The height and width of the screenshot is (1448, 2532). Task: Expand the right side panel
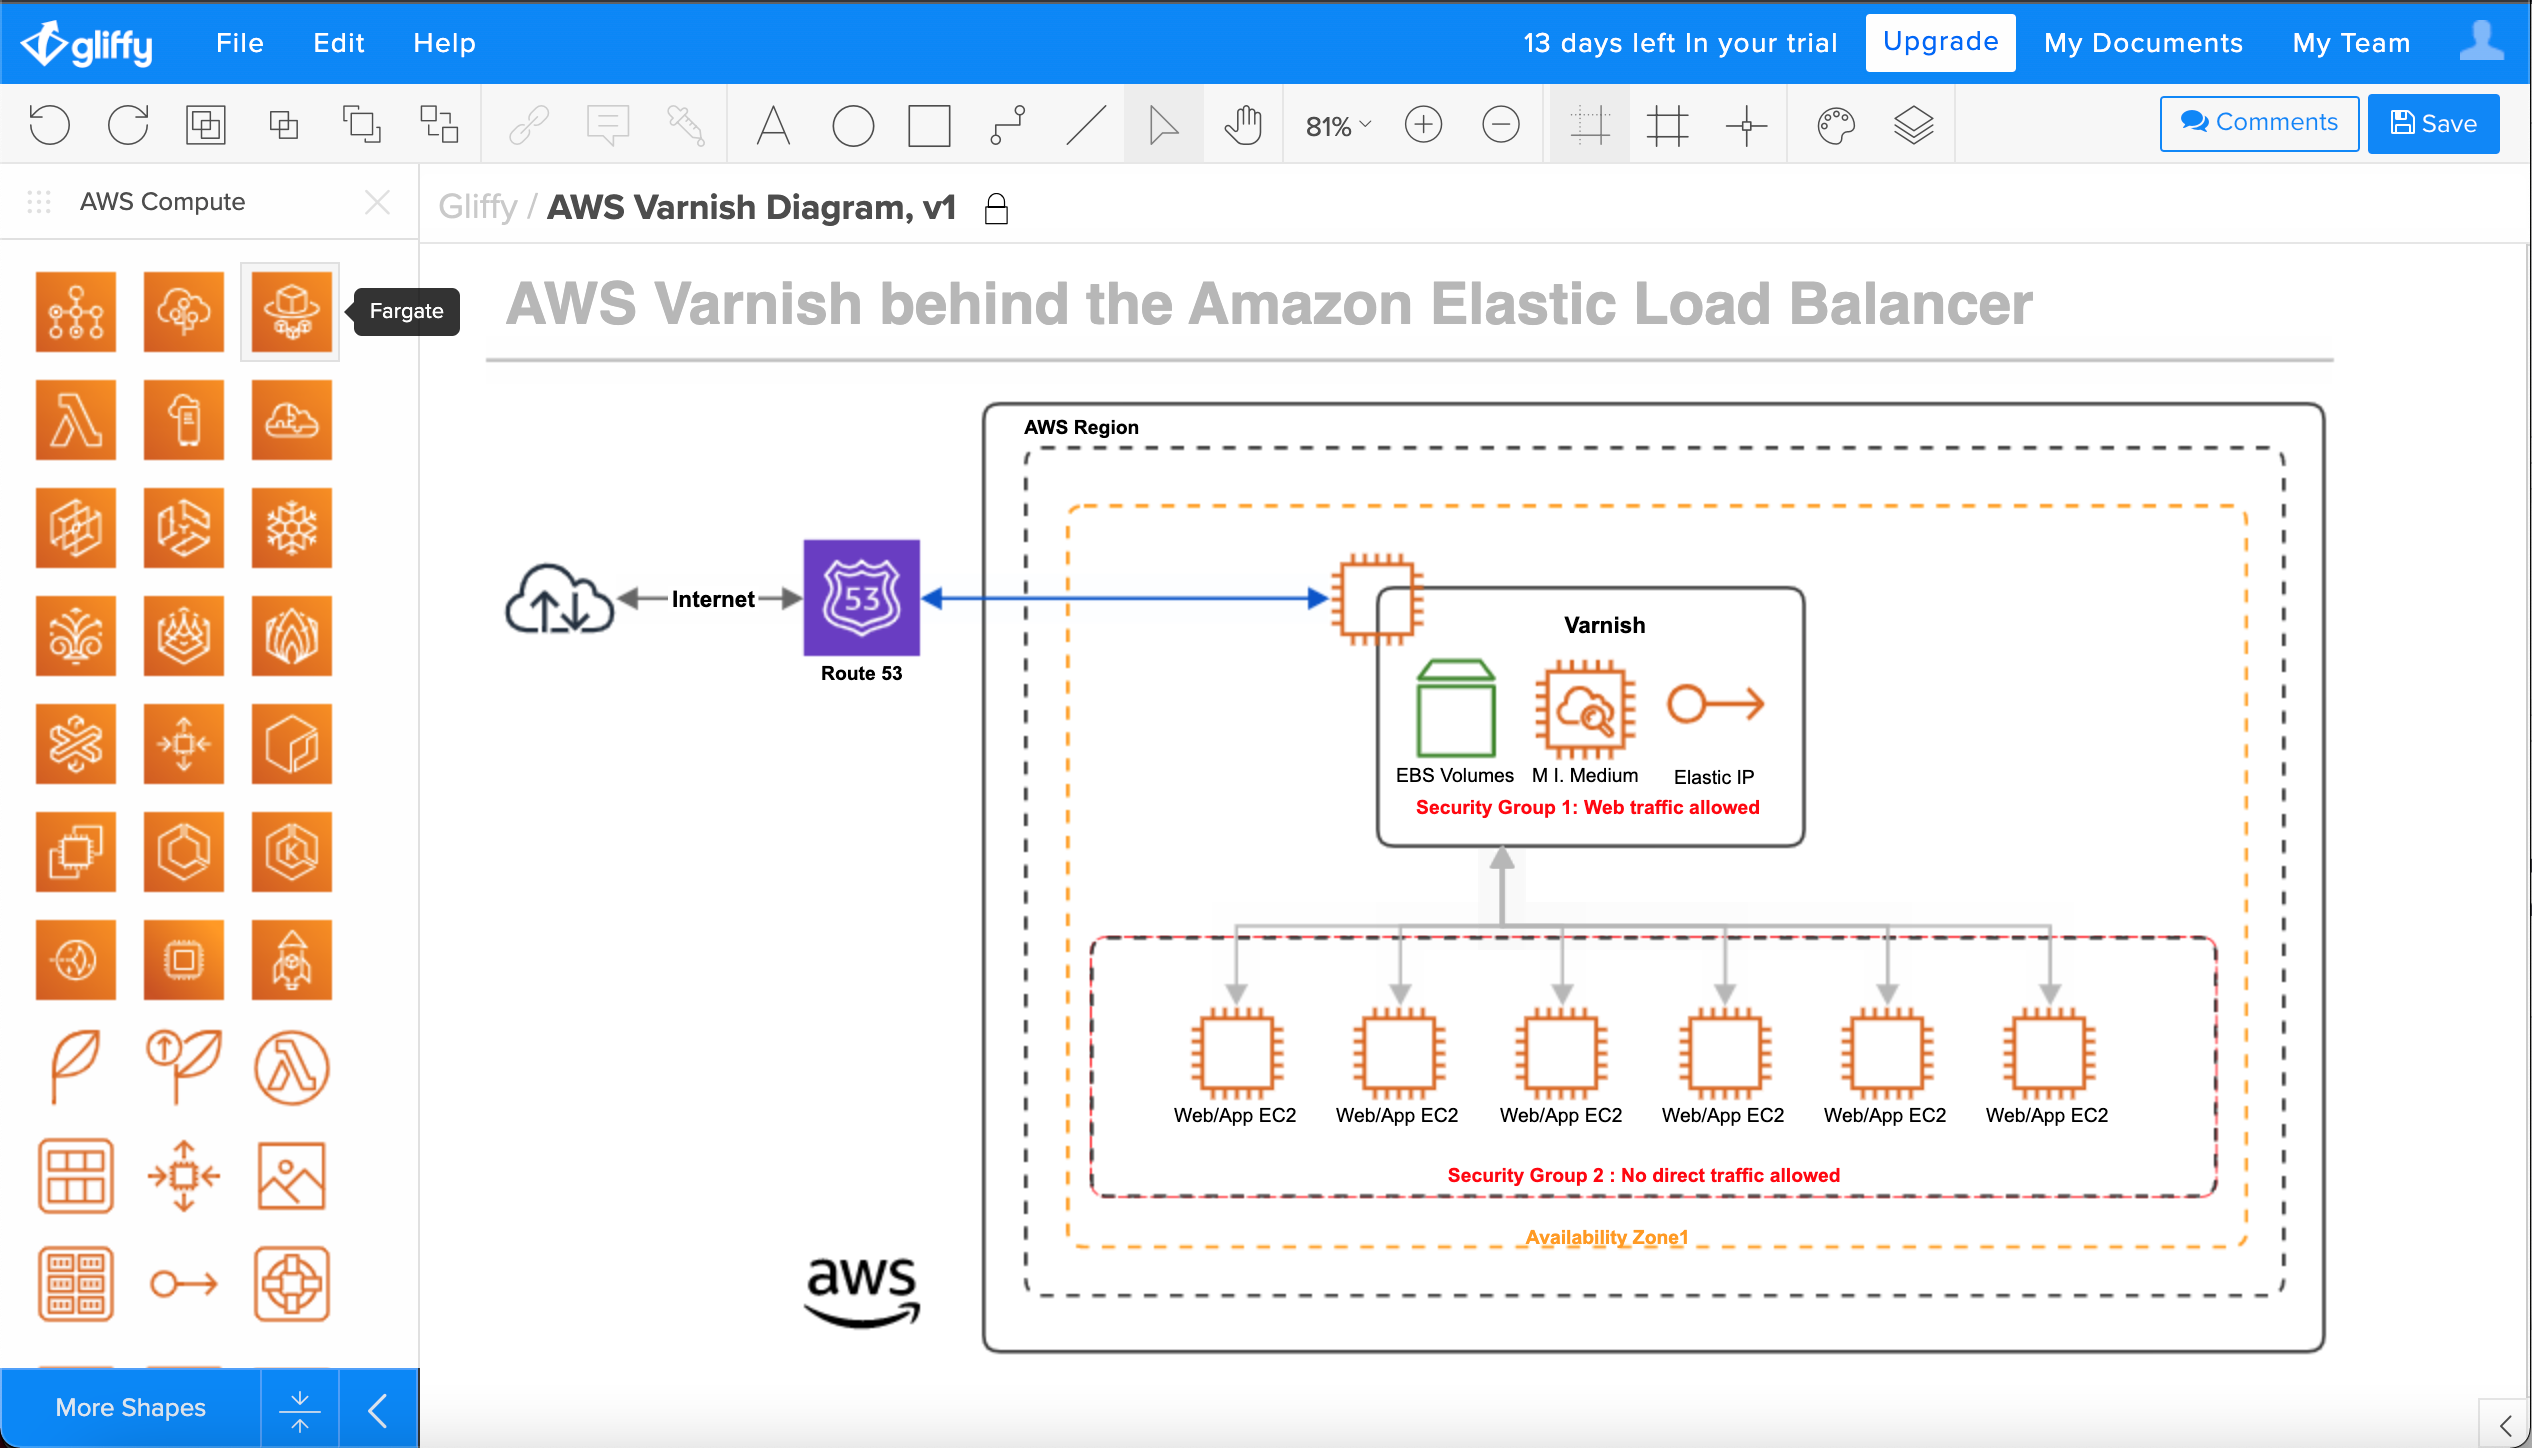(x=2505, y=1424)
